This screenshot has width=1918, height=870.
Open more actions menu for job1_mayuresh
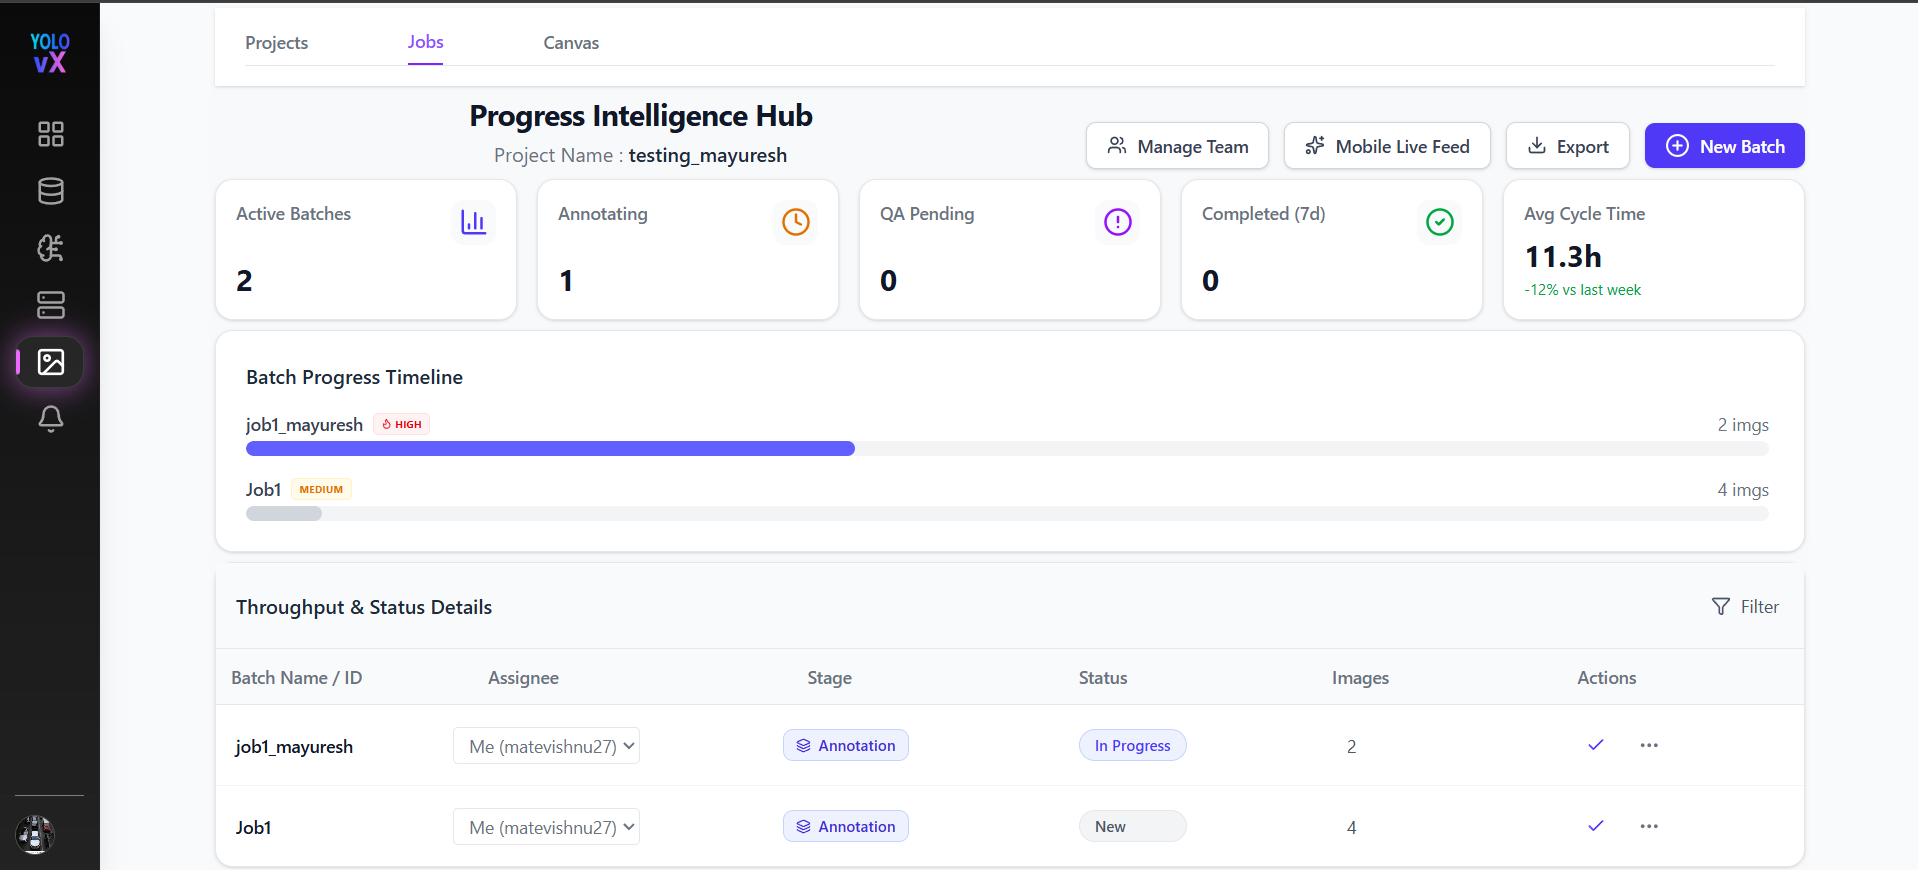coord(1649,745)
